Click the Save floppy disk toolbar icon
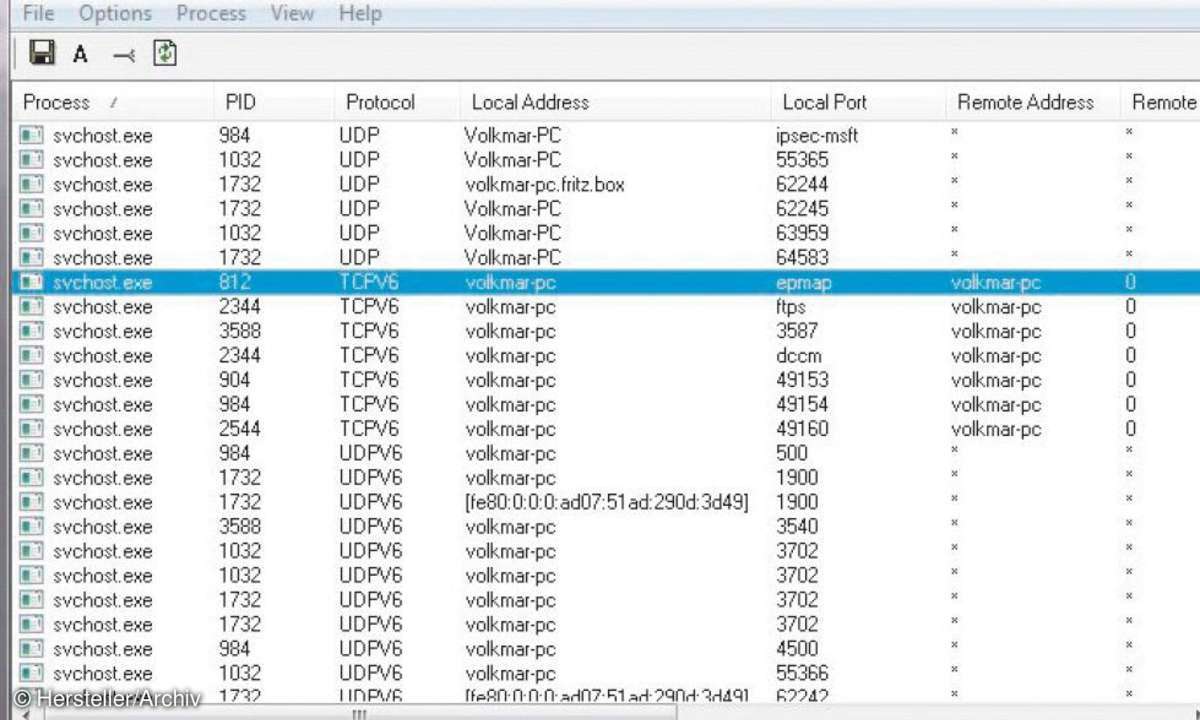1200x720 pixels. 42,53
